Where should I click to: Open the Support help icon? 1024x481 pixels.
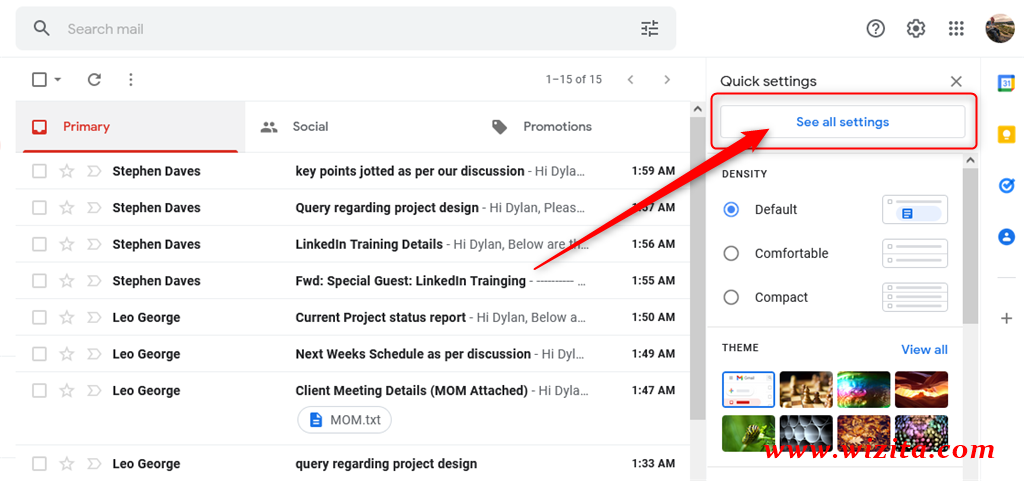875,29
